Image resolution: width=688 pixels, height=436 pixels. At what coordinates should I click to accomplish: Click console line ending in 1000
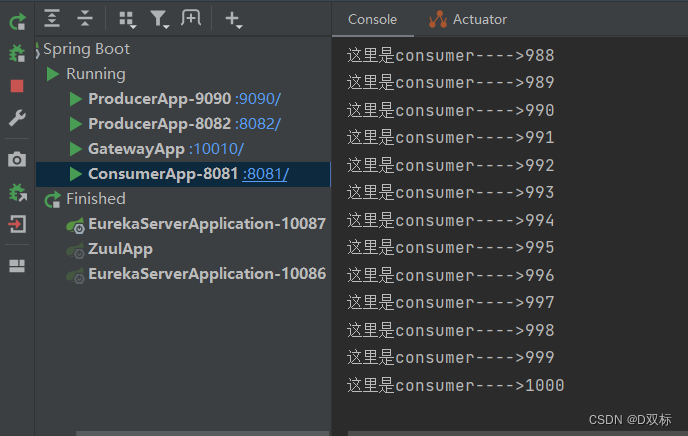455,386
